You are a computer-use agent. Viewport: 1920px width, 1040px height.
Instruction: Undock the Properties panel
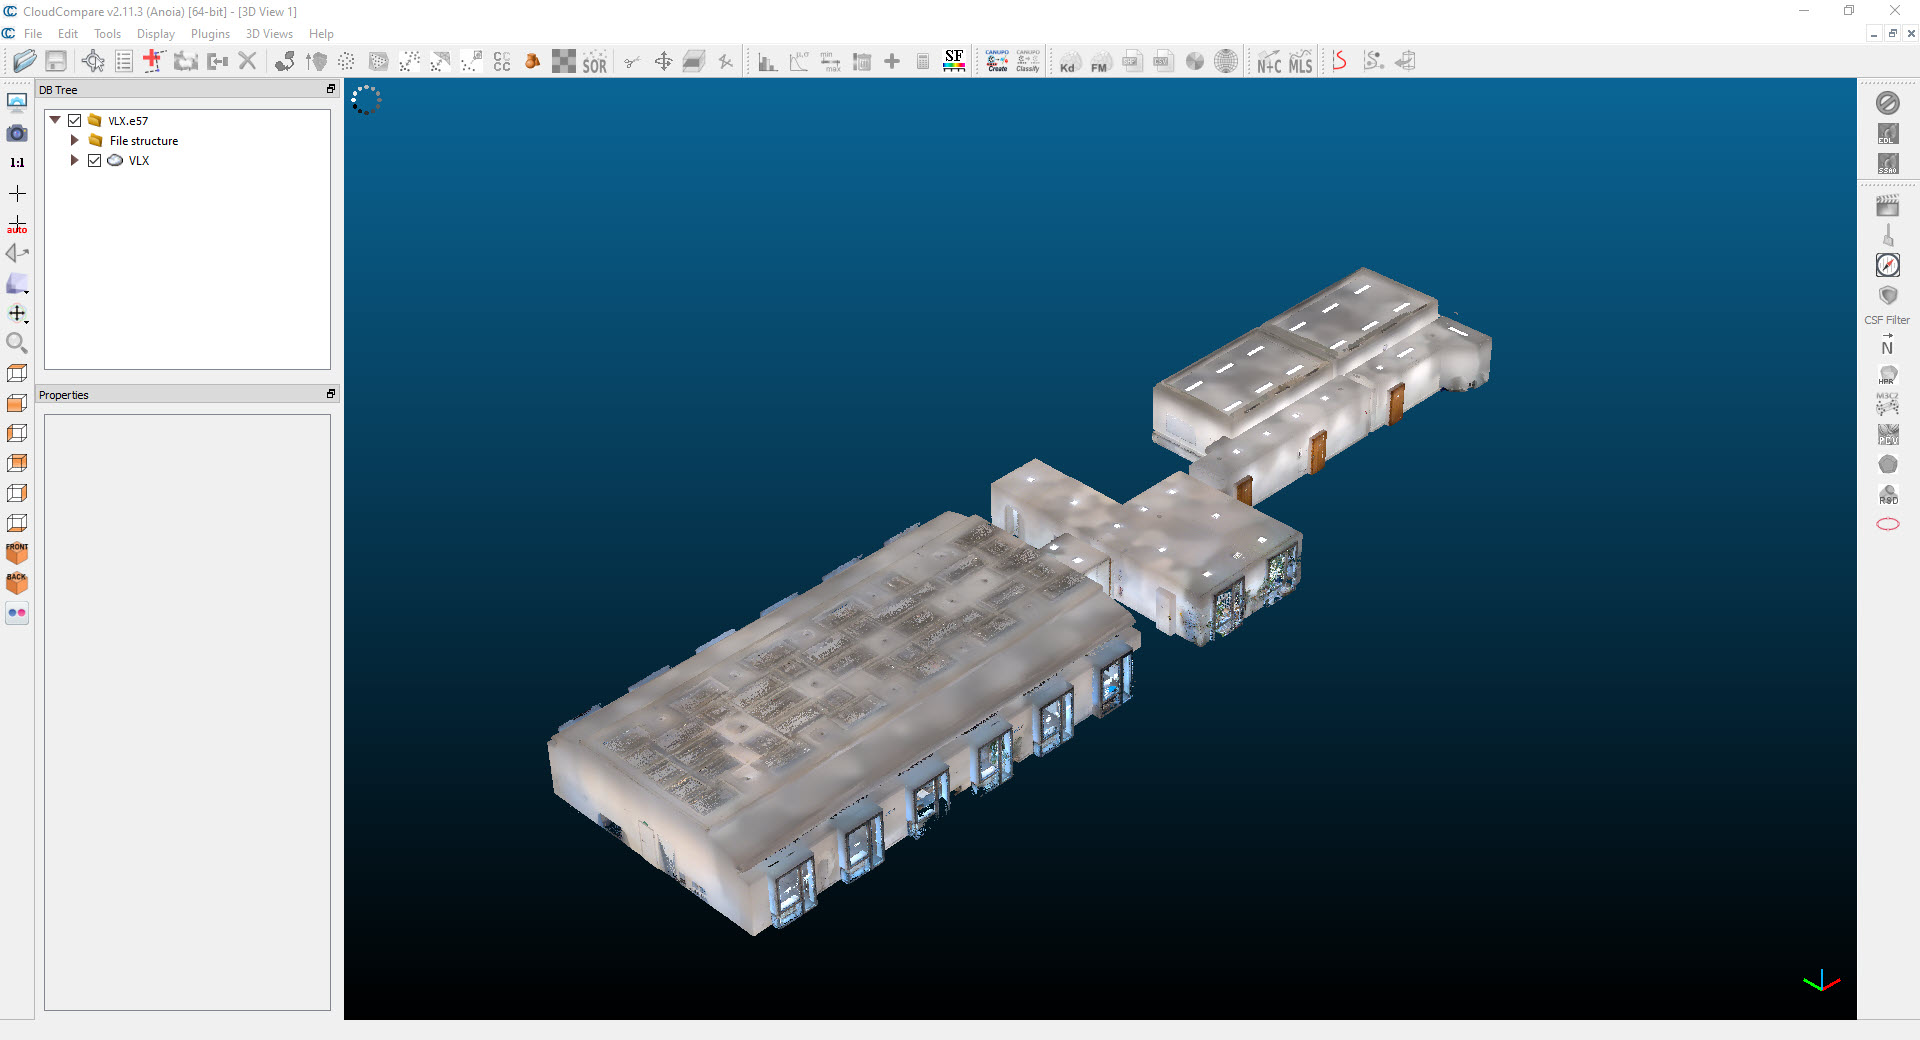pos(331,395)
